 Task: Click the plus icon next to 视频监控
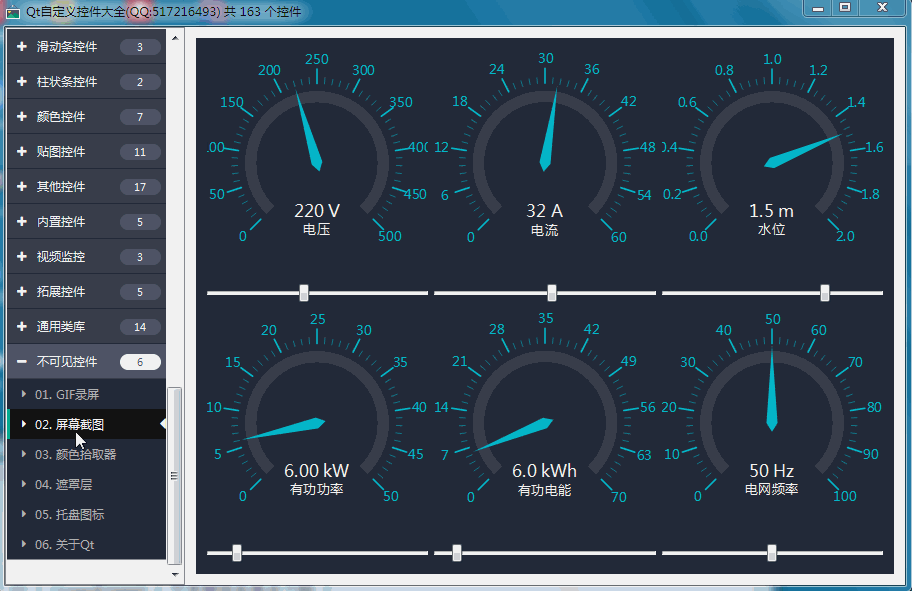tap(21, 257)
